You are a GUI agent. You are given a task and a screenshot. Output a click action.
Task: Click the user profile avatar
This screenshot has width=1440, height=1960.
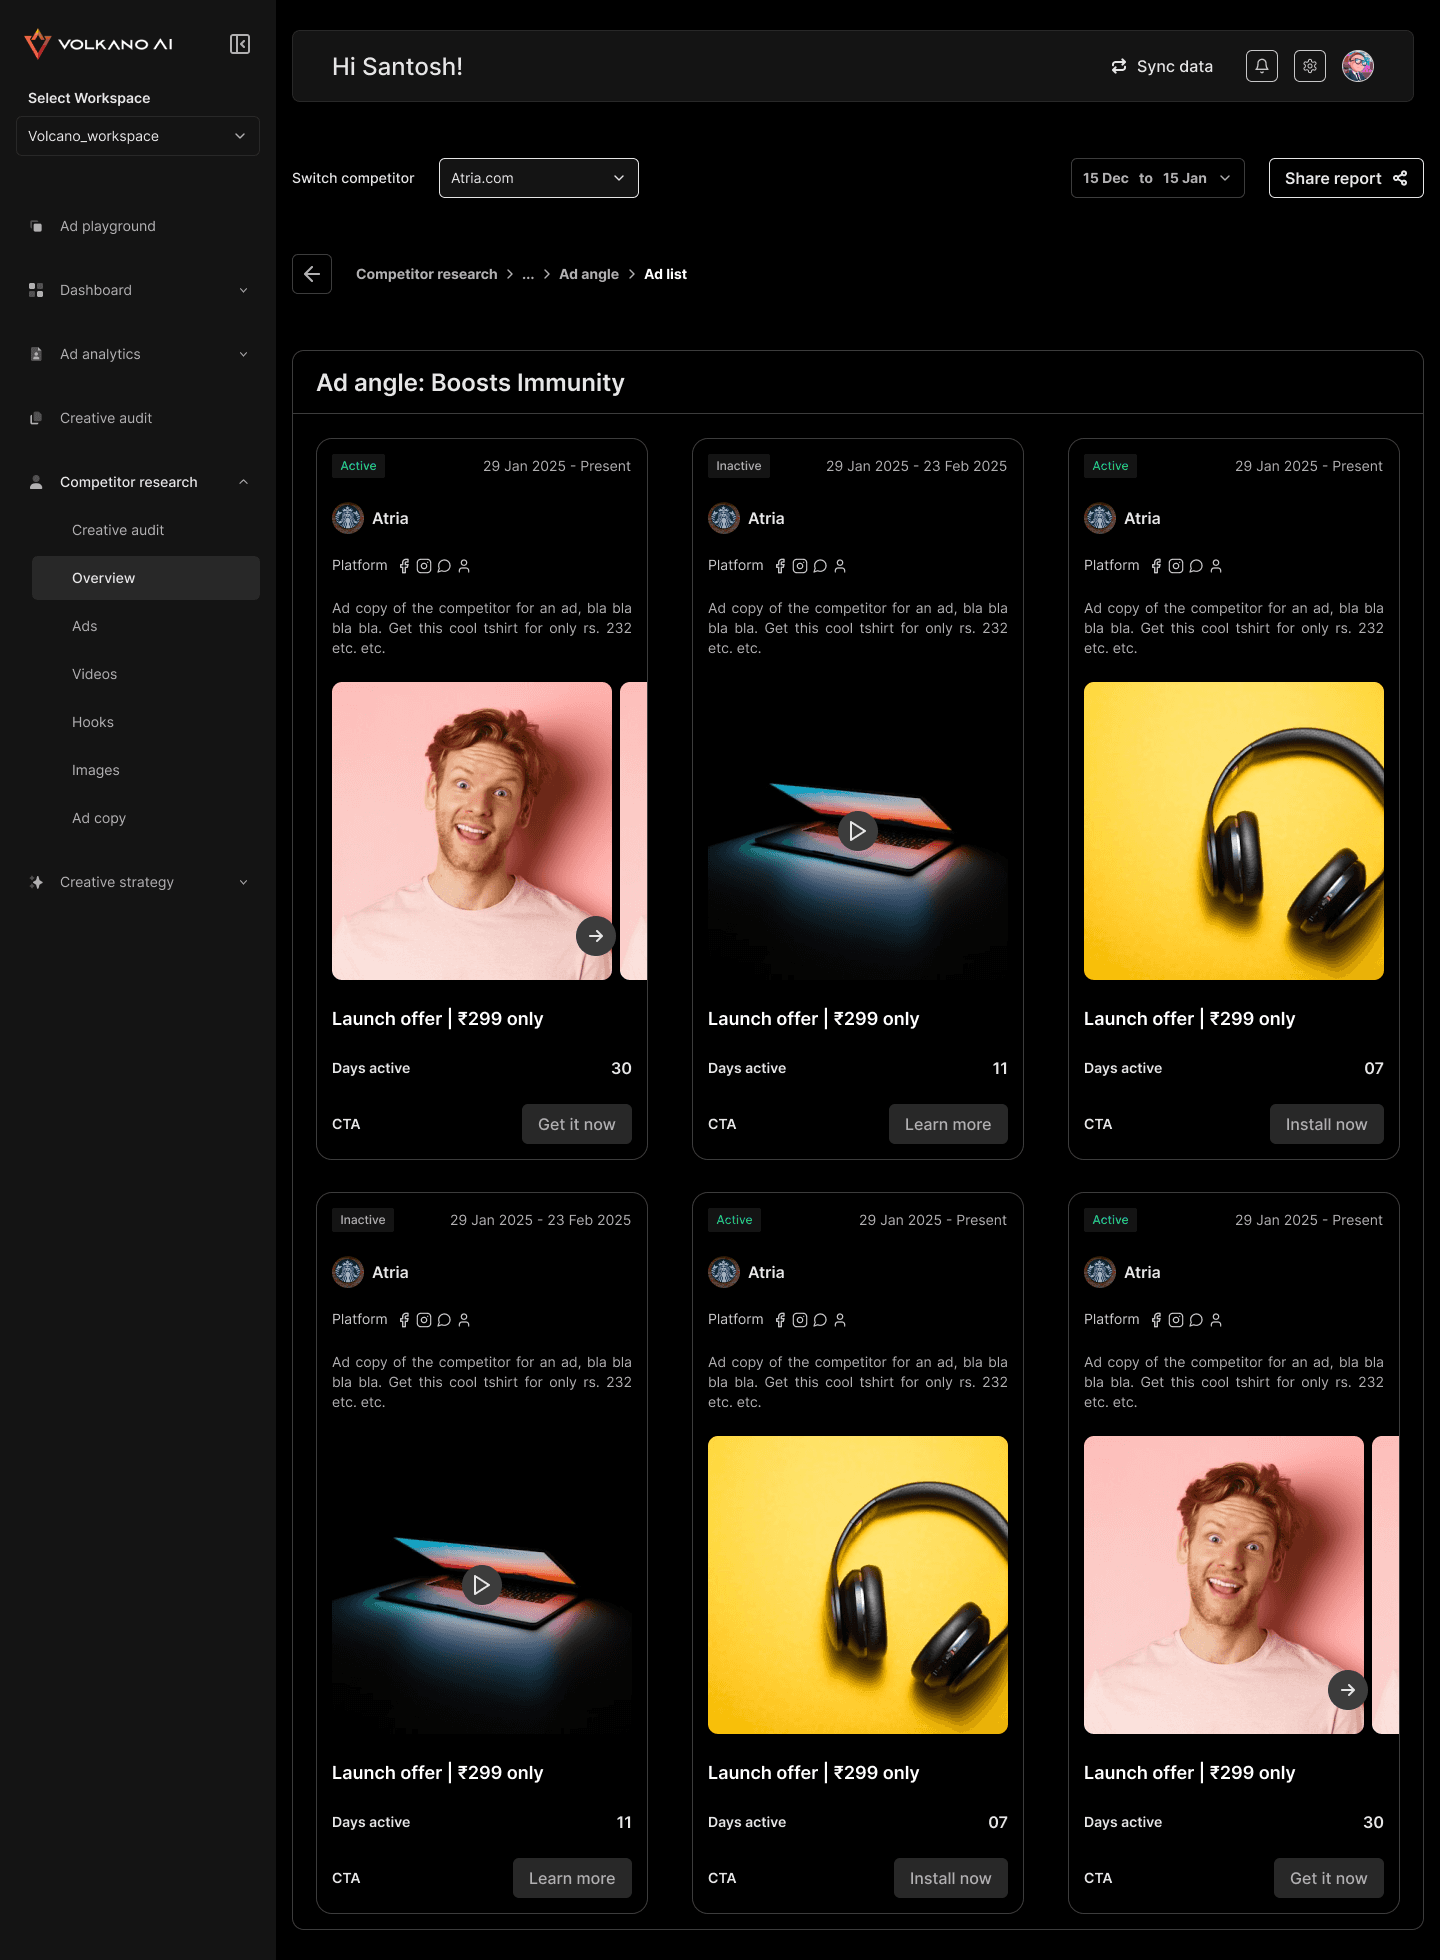click(x=1358, y=66)
